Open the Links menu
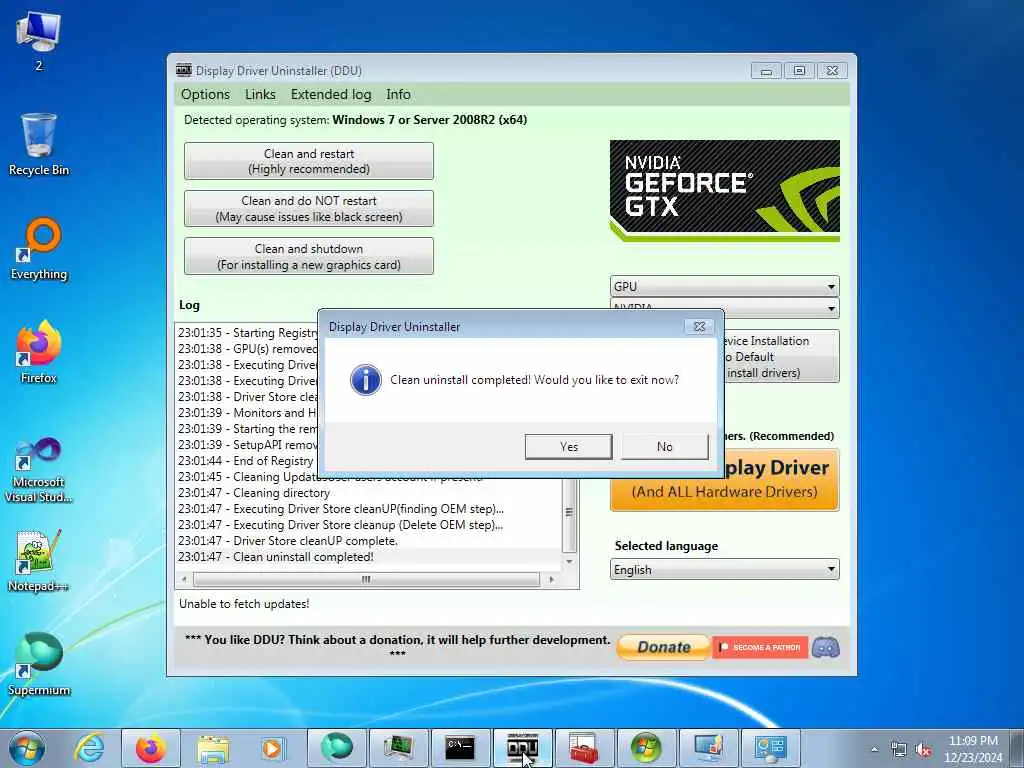The width and height of the screenshot is (1024, 768). (x=260, y=94)
